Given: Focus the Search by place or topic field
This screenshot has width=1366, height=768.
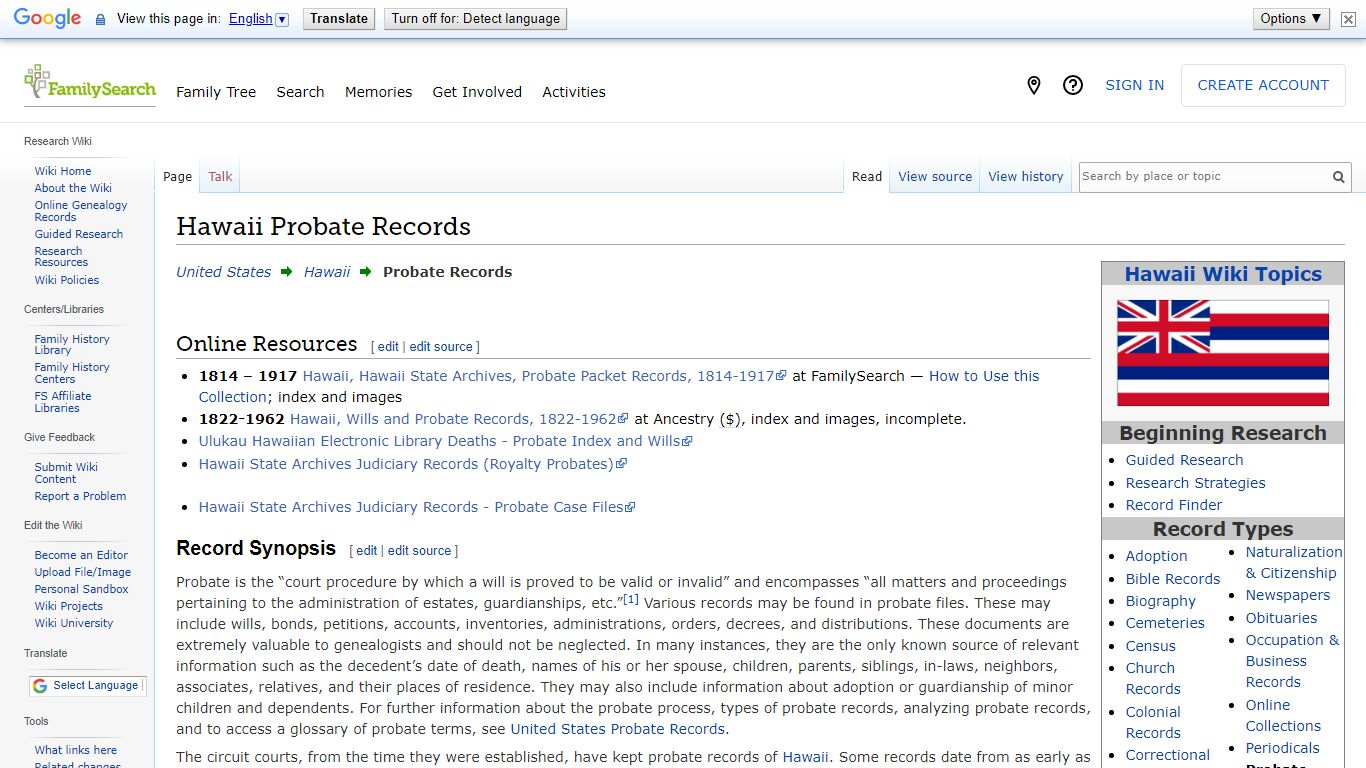Looking at the screenshot, I should 1204,177.
